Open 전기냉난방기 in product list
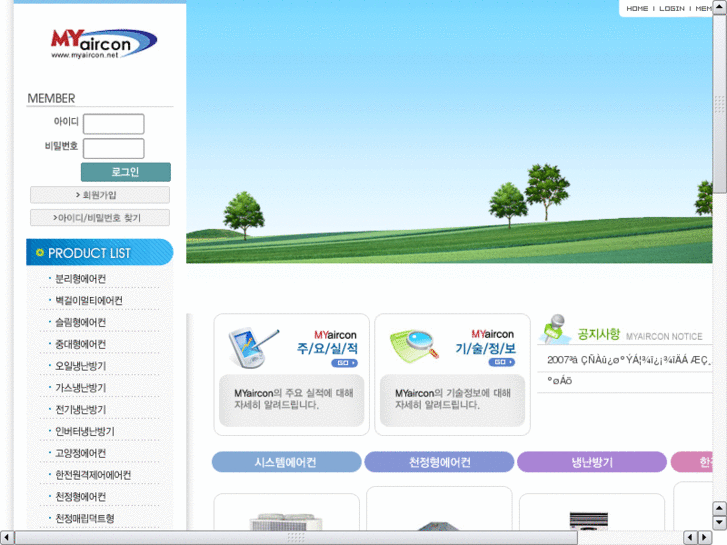727x545 pixels. [x=80, y=410]
